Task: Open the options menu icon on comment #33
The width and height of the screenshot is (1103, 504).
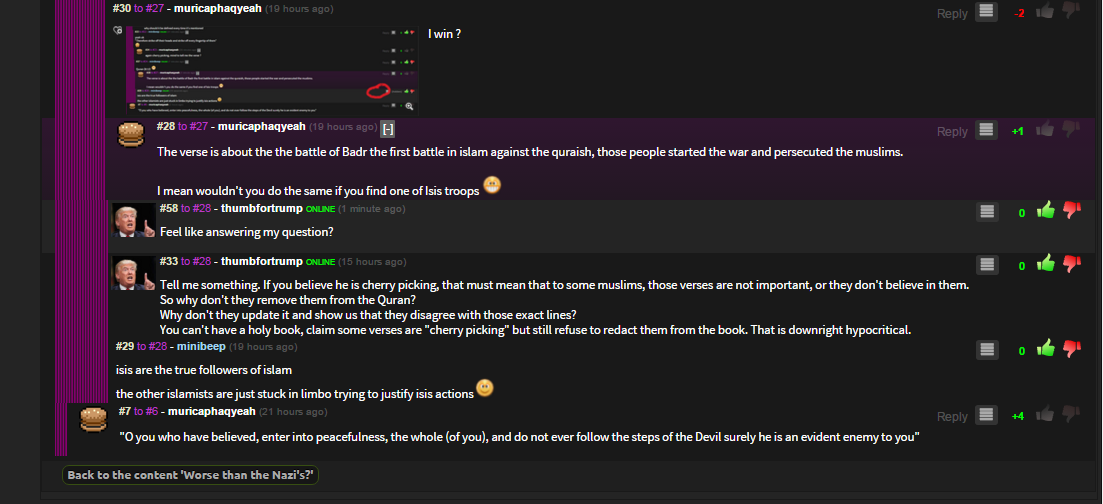Action: click(987, 264)
